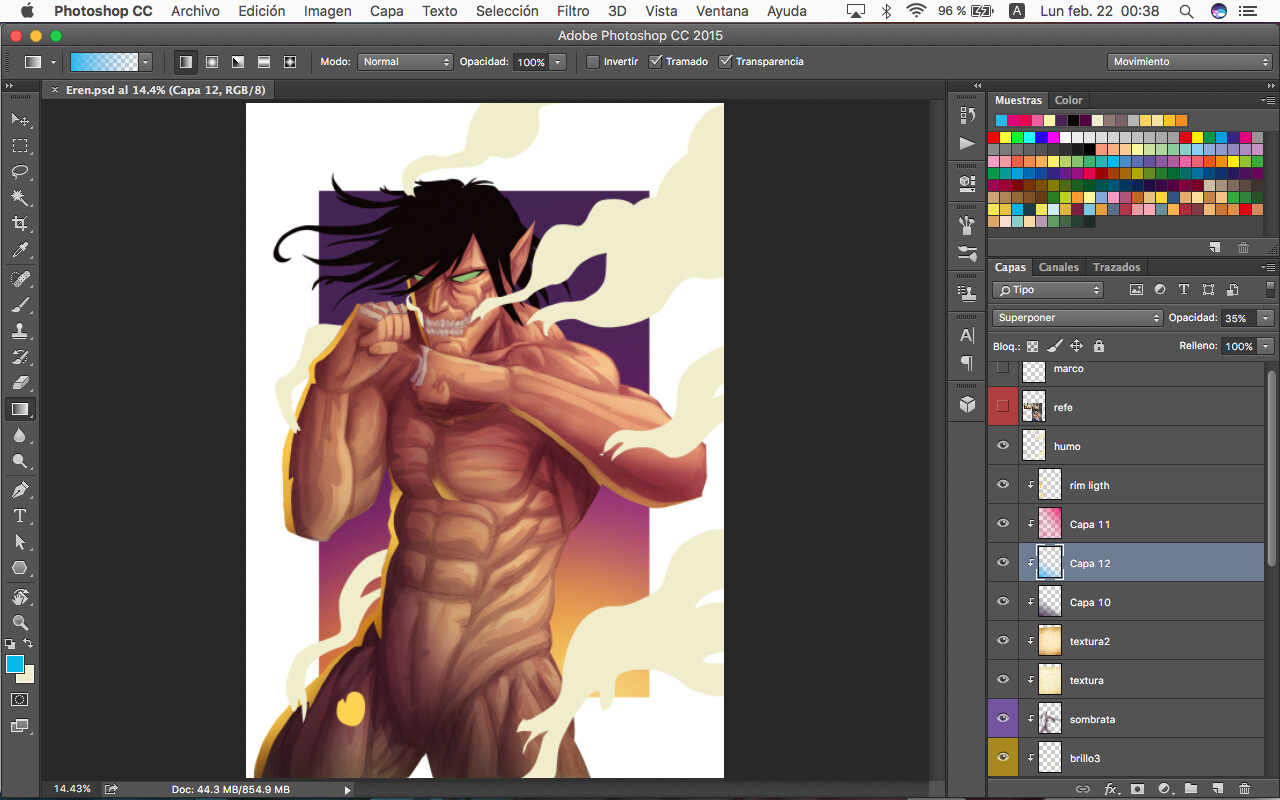This screenshot has height=800, width=1280.
Task: Hide the sombrata layer
Action: click(x=1002, y=719)
